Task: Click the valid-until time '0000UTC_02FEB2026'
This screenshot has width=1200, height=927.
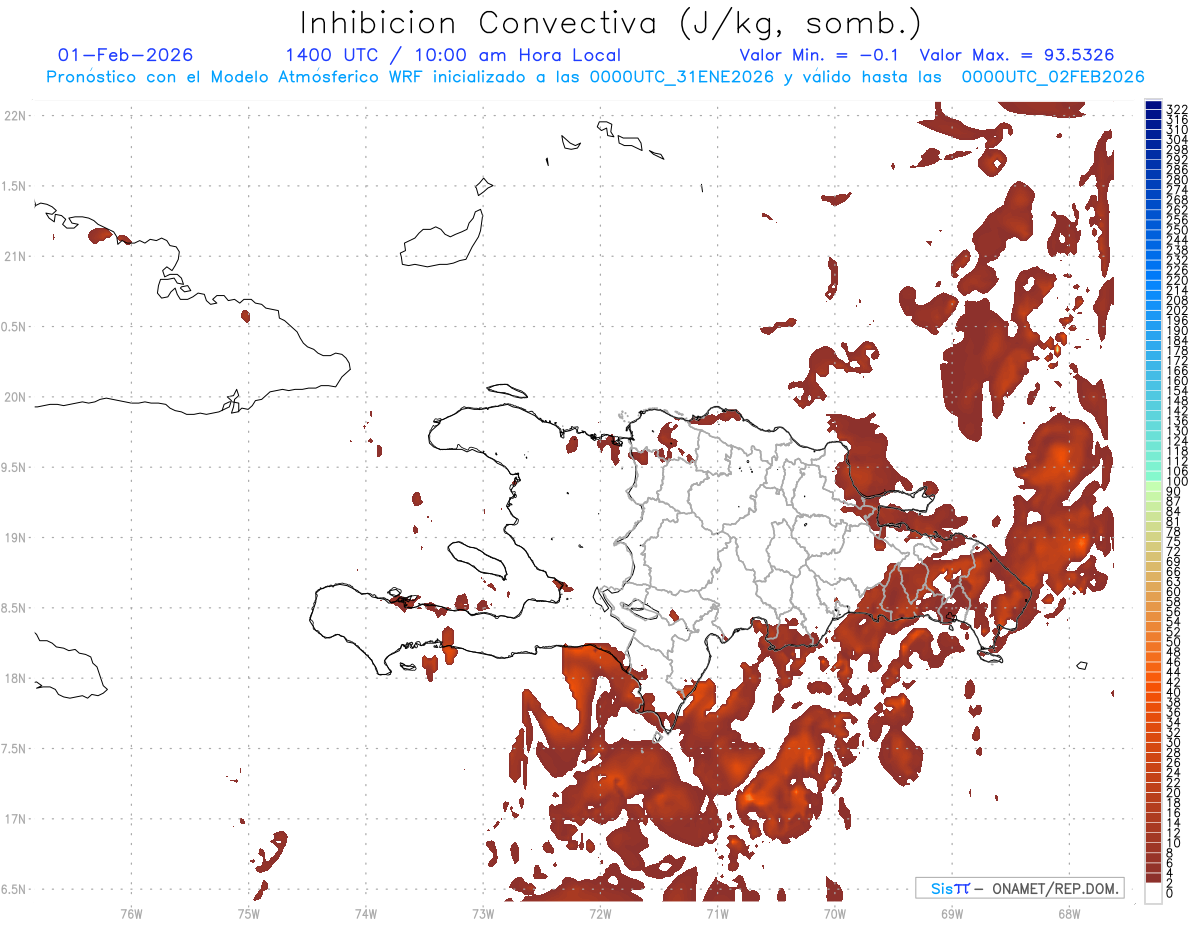Action: [x=1053, y=77]
